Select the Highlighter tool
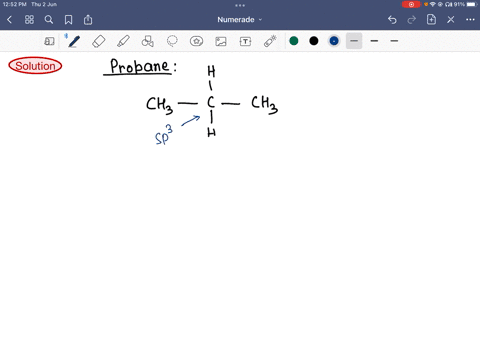This screenshot has width=480, height=360. pos(123,41)
